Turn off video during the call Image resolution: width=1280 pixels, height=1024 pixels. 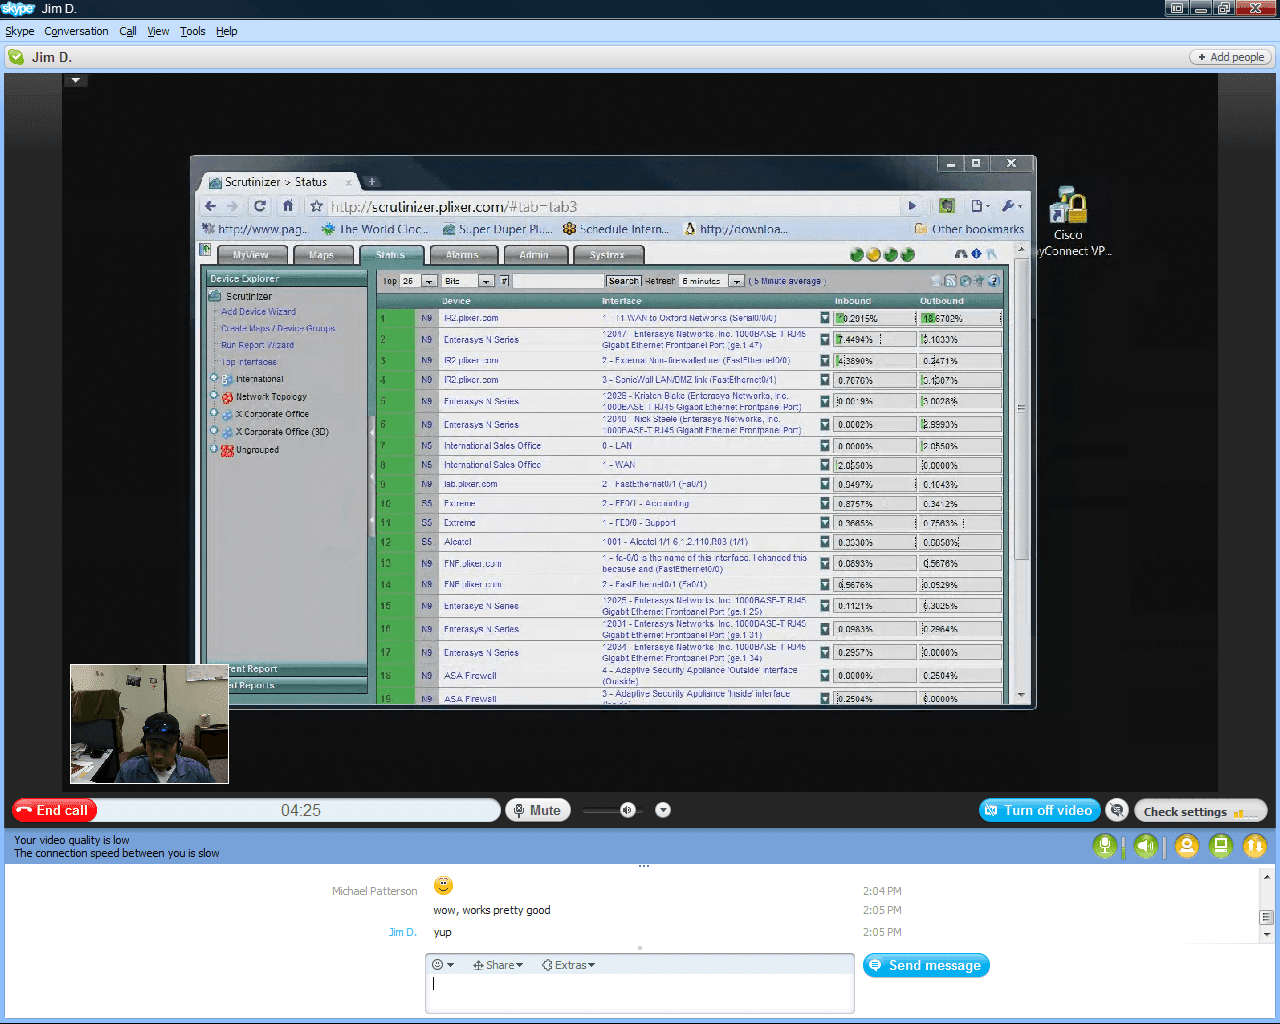click(x=1040, y=810)
